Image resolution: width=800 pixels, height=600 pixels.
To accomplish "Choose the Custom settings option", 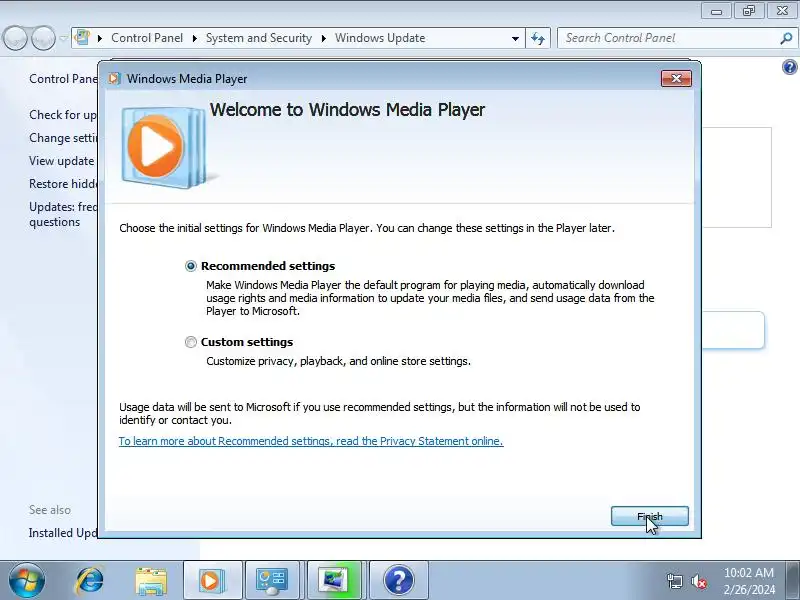I will [191, 342].
